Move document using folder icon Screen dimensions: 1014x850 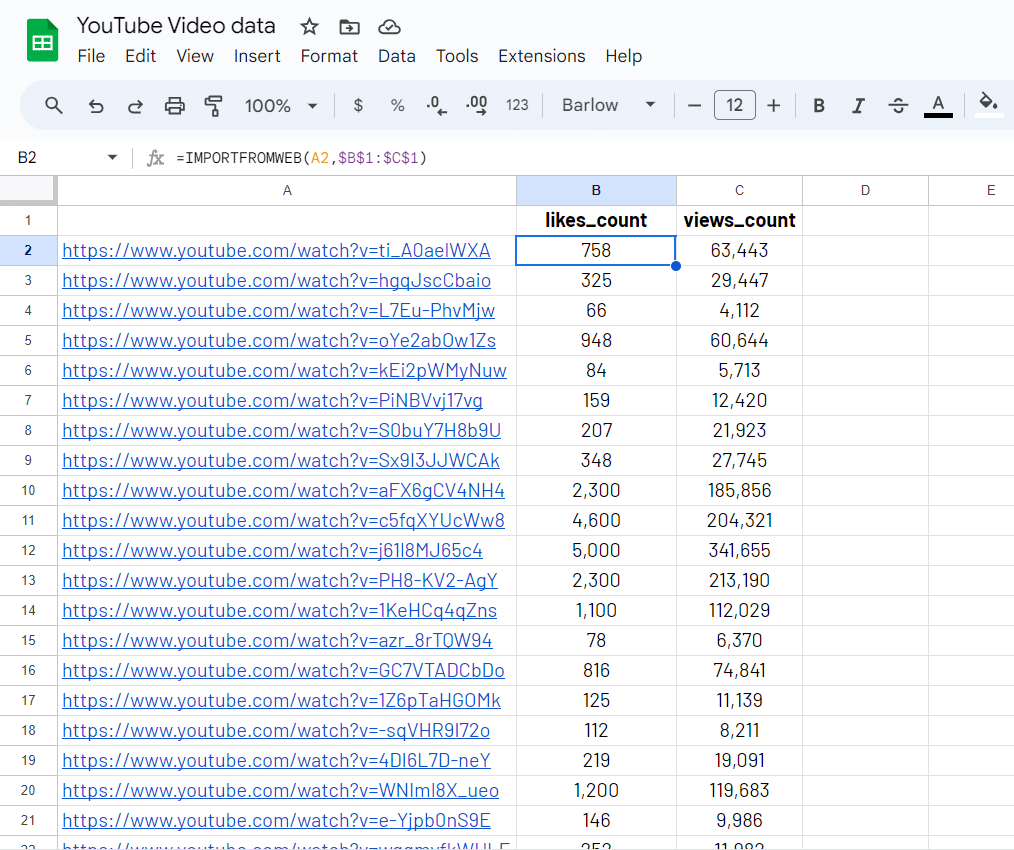click(x=349, y=27)
